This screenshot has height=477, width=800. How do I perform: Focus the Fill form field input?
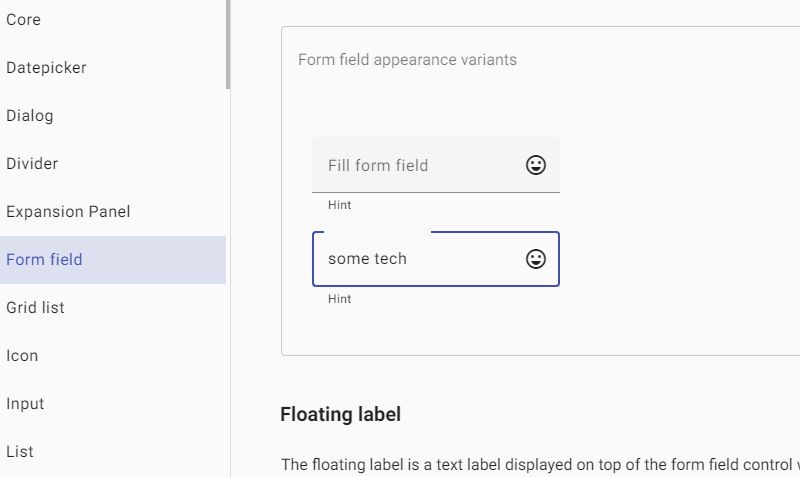coord(418,165)
